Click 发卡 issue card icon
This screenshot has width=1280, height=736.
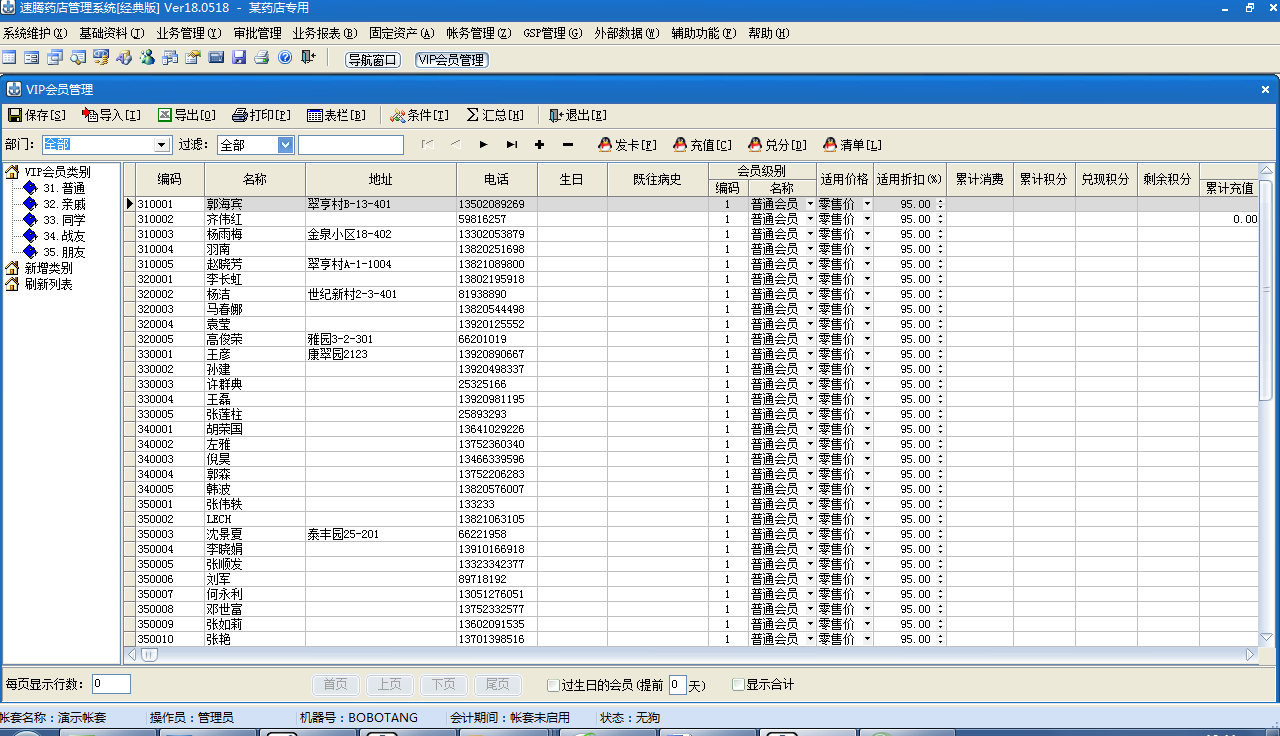pyautogui.click(x=605, y=145)
